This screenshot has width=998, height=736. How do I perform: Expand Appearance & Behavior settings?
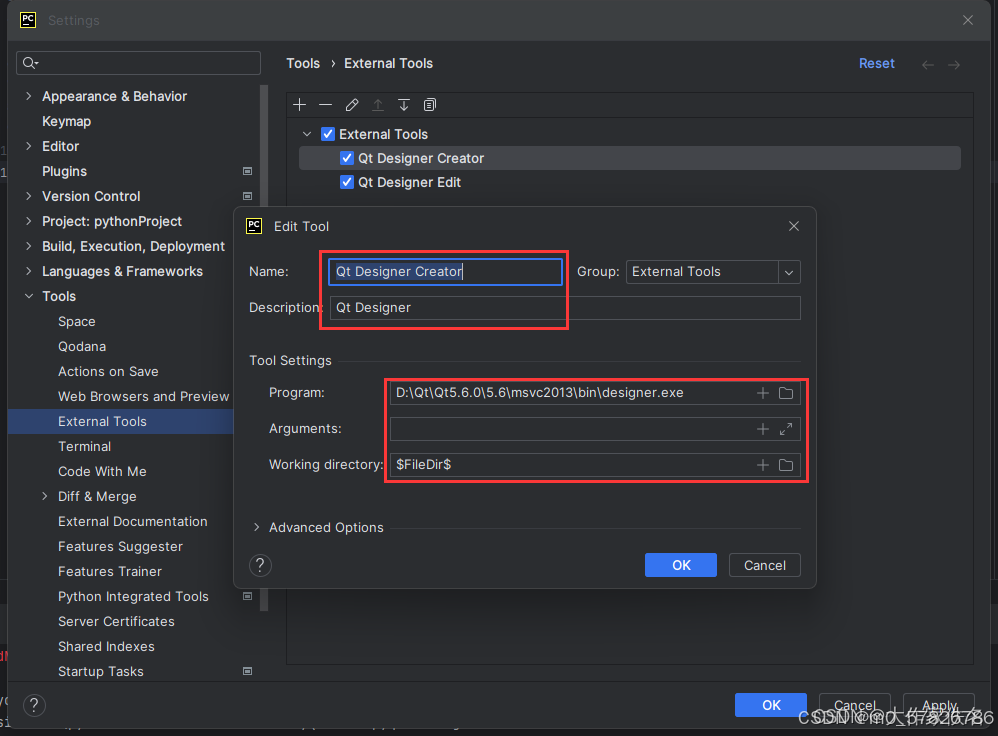pyautogui.click(x=29, y=96)
